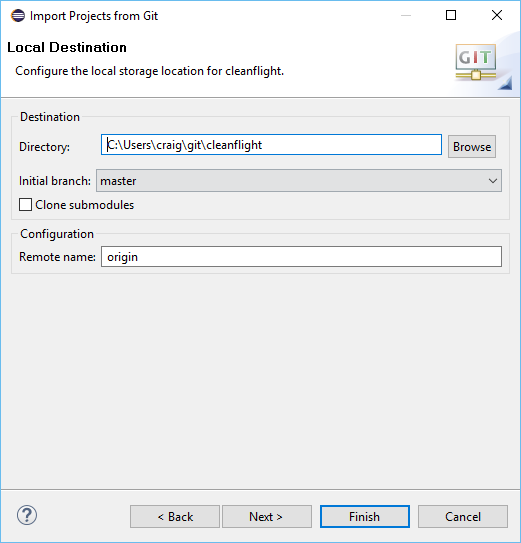Cancel the Git import wizard

click(463, 516)
